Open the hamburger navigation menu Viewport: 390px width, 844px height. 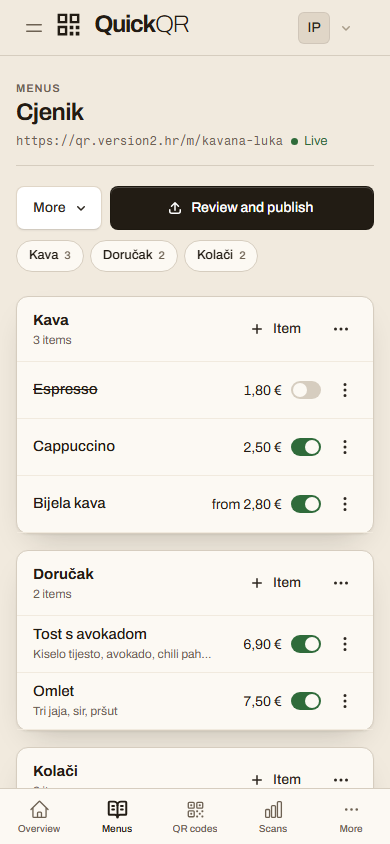34,27
